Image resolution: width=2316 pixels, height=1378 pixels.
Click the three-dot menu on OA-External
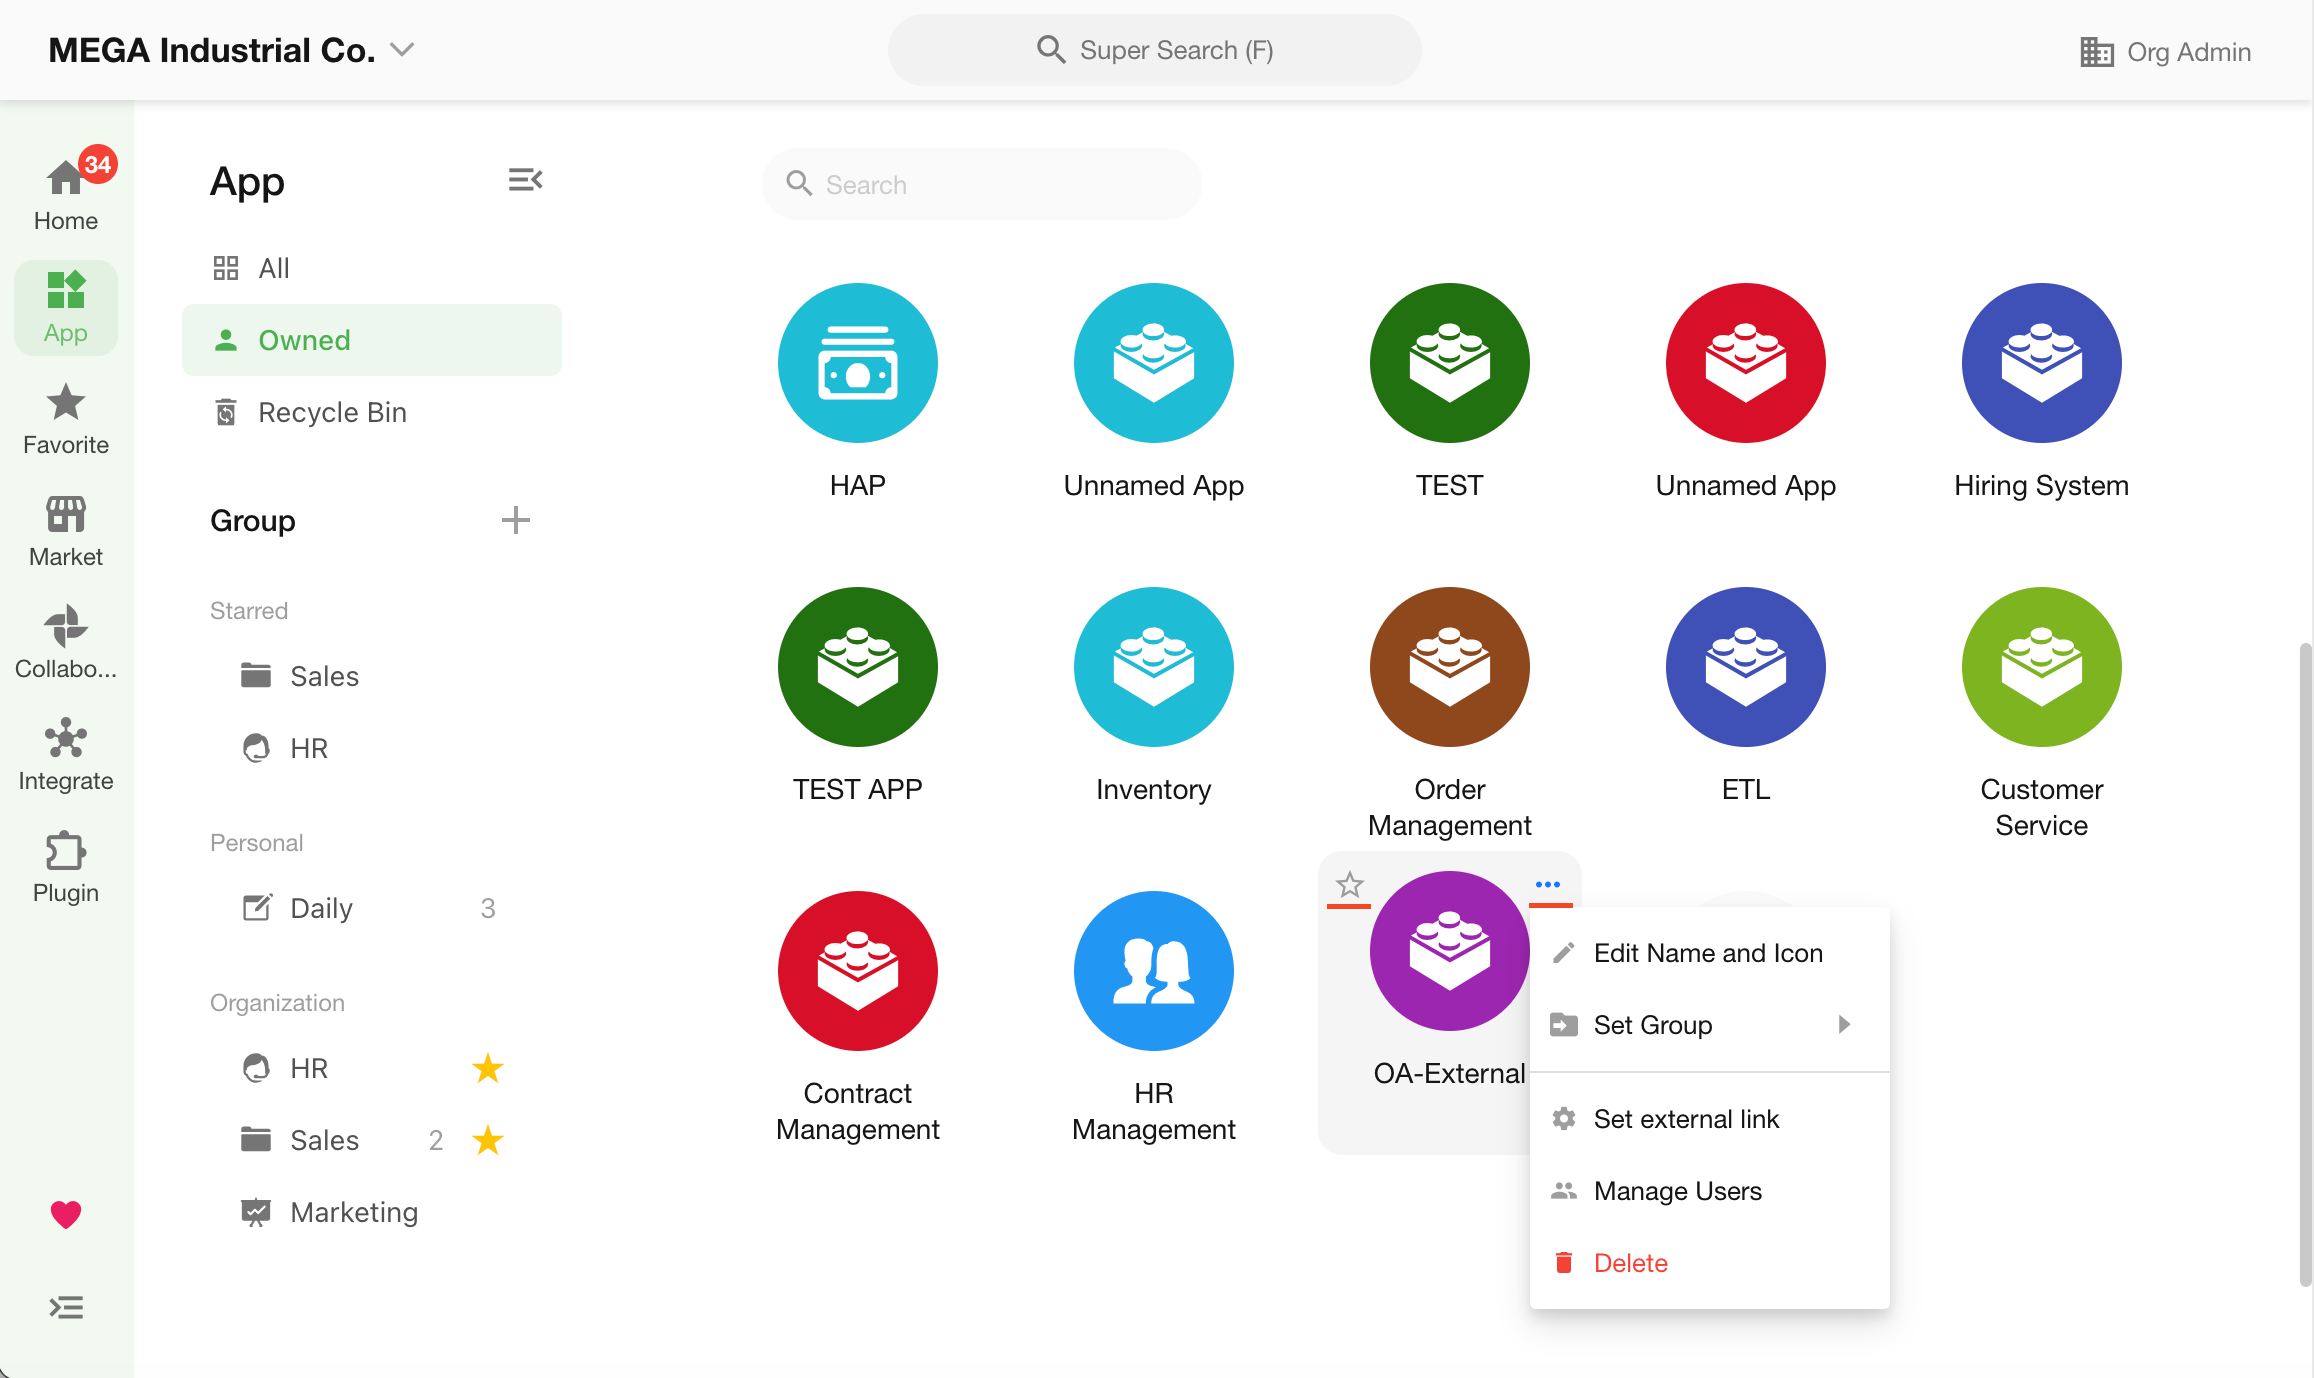(1547, 884)
